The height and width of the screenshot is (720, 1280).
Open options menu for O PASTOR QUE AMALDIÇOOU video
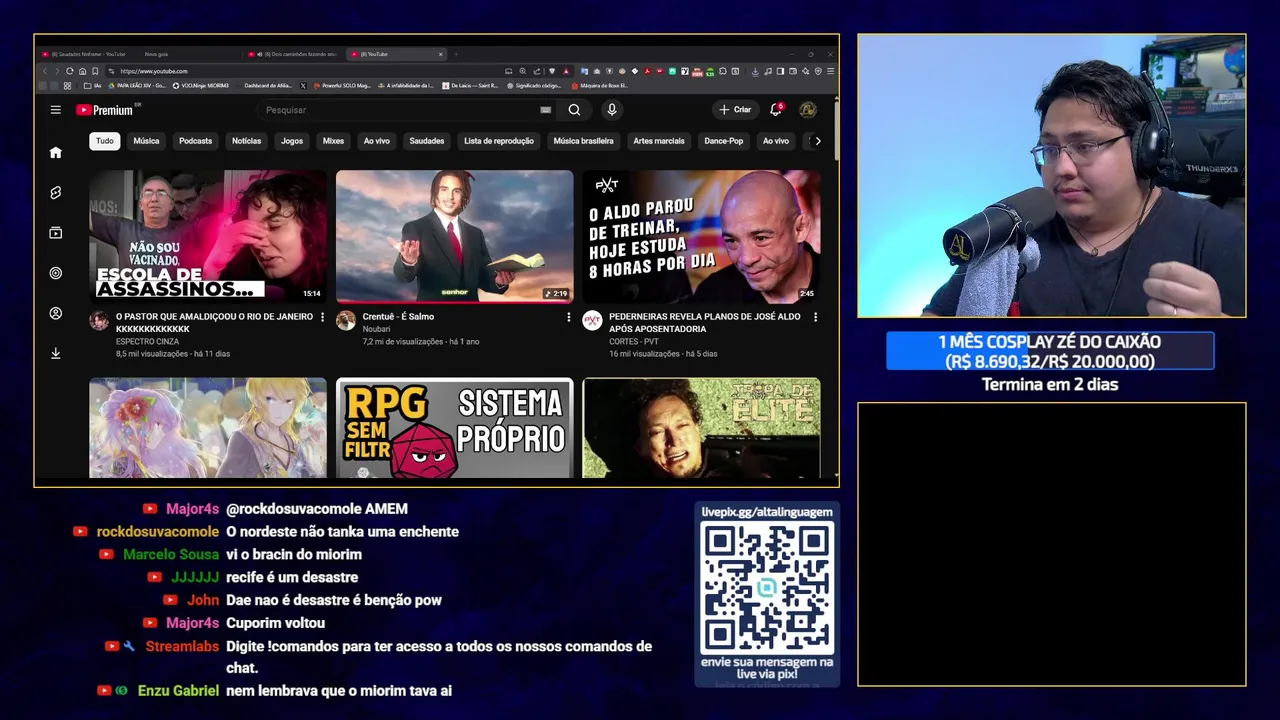point(322,317)
